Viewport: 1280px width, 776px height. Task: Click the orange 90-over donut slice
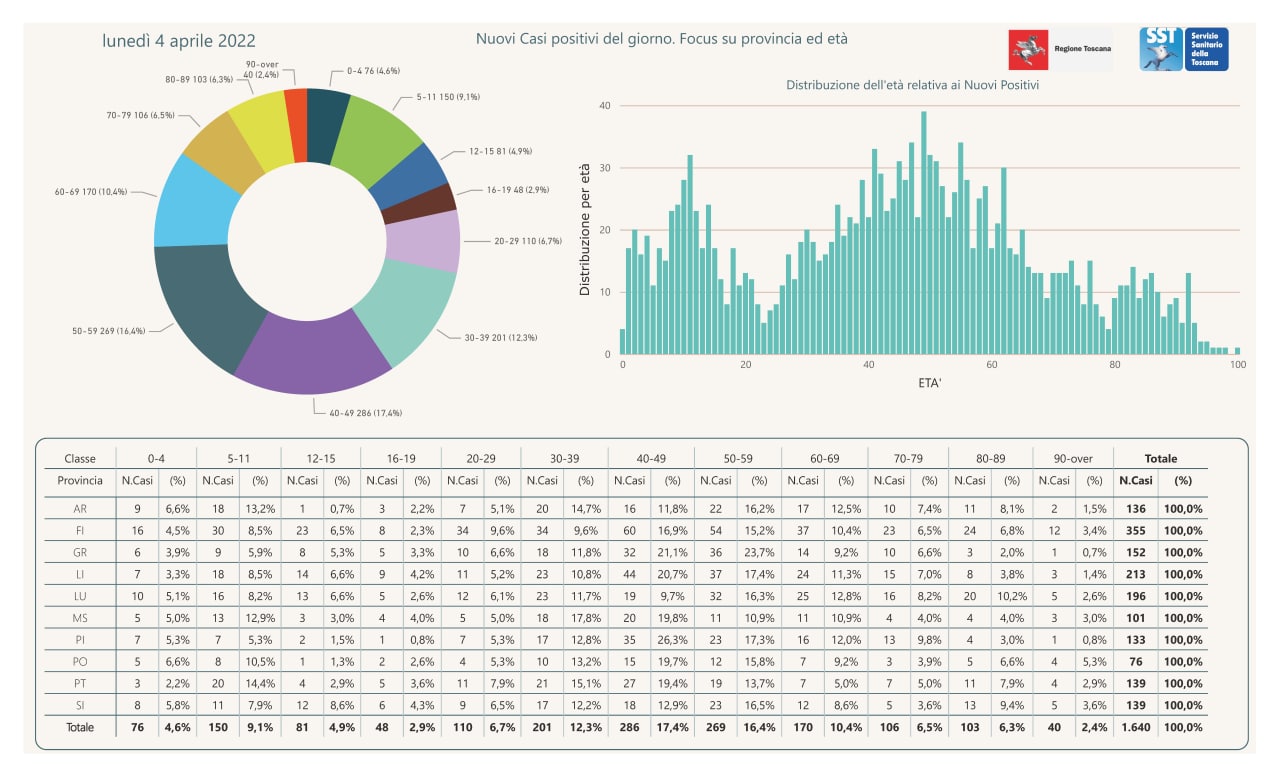pyautogui.click(x=296, y=112)
